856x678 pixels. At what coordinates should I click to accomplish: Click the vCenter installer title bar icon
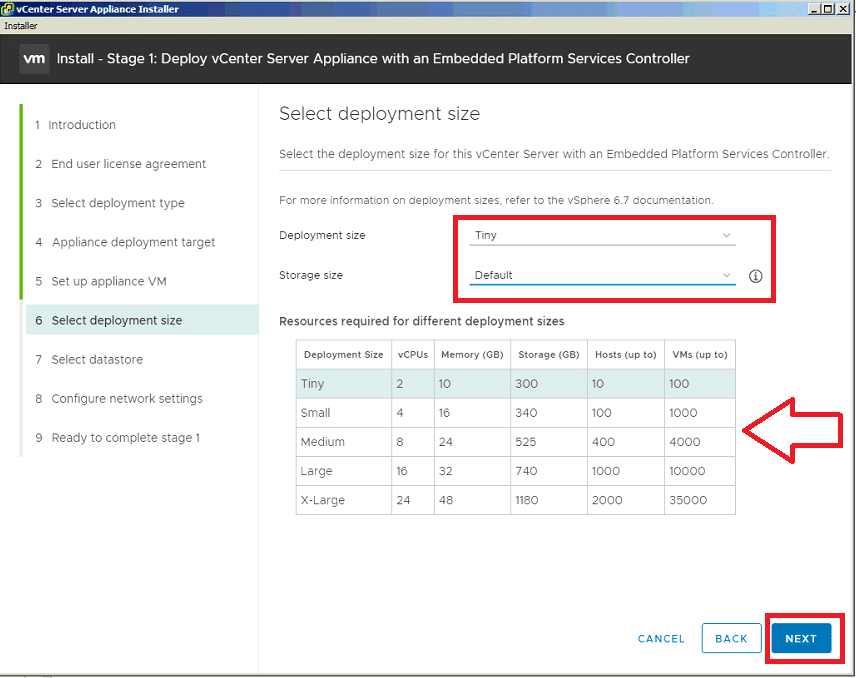pos(7,9)
